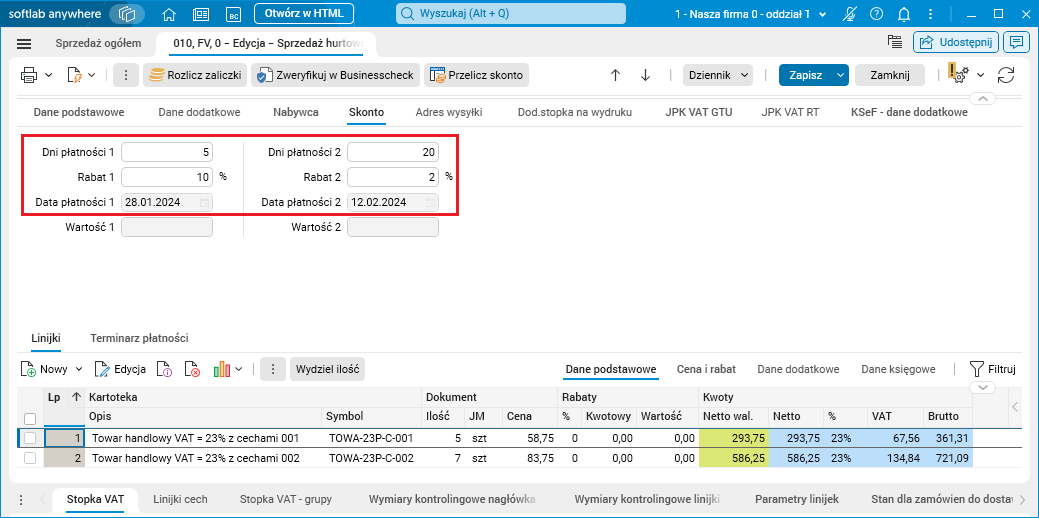
Task: Click the muted microphone icon
Action: coord(851,14)
